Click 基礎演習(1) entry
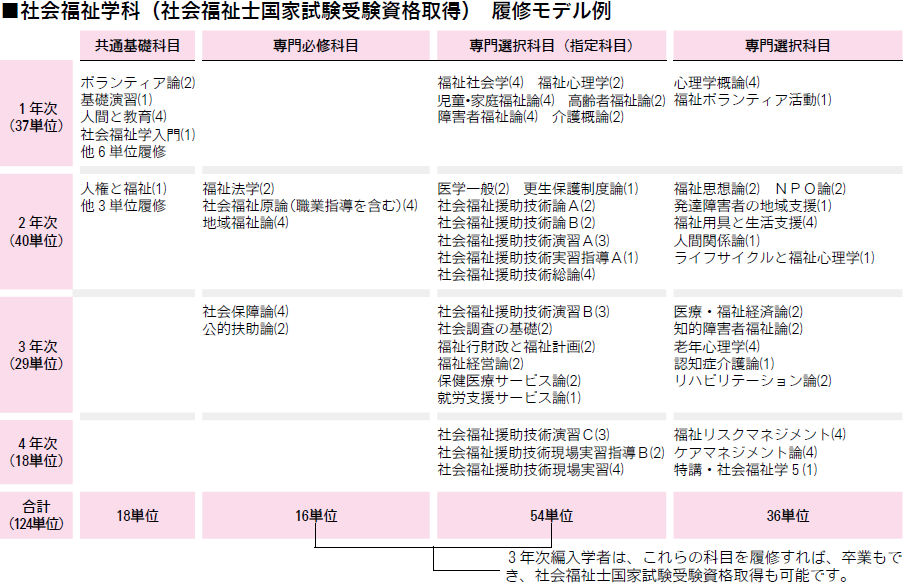Viewport: 903px width, 584px height. pyautogui.click(x=116, y=100)
